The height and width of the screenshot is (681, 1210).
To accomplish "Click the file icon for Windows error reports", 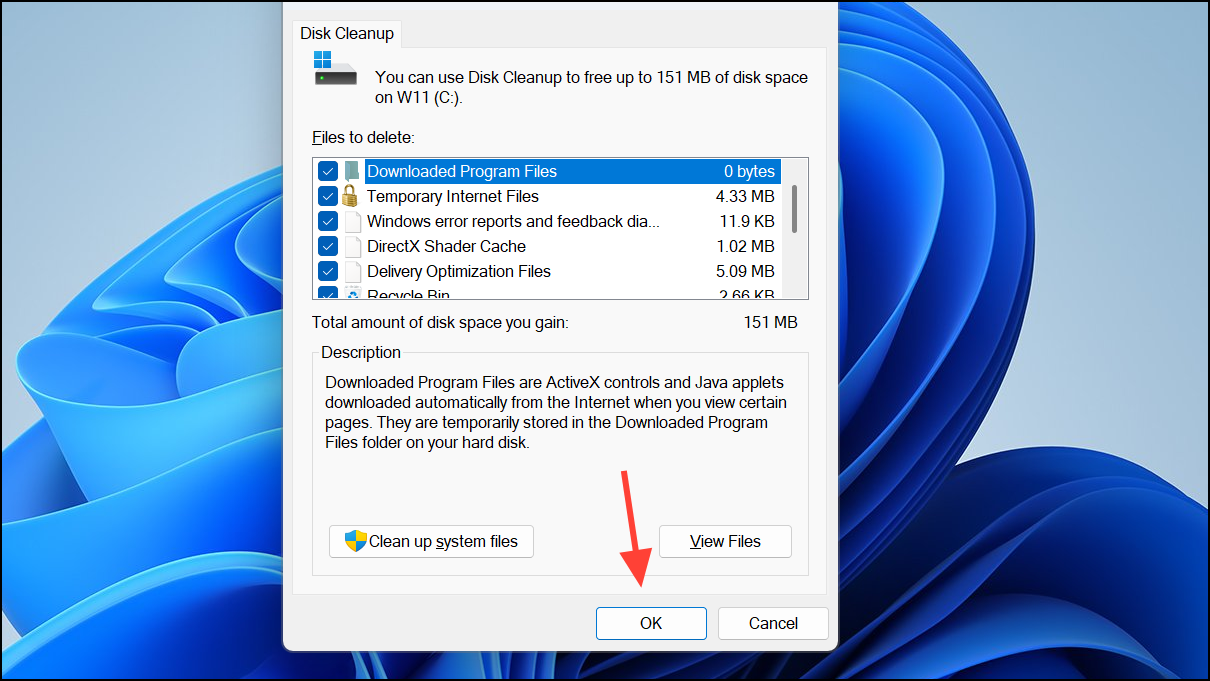I will (352, 221).
